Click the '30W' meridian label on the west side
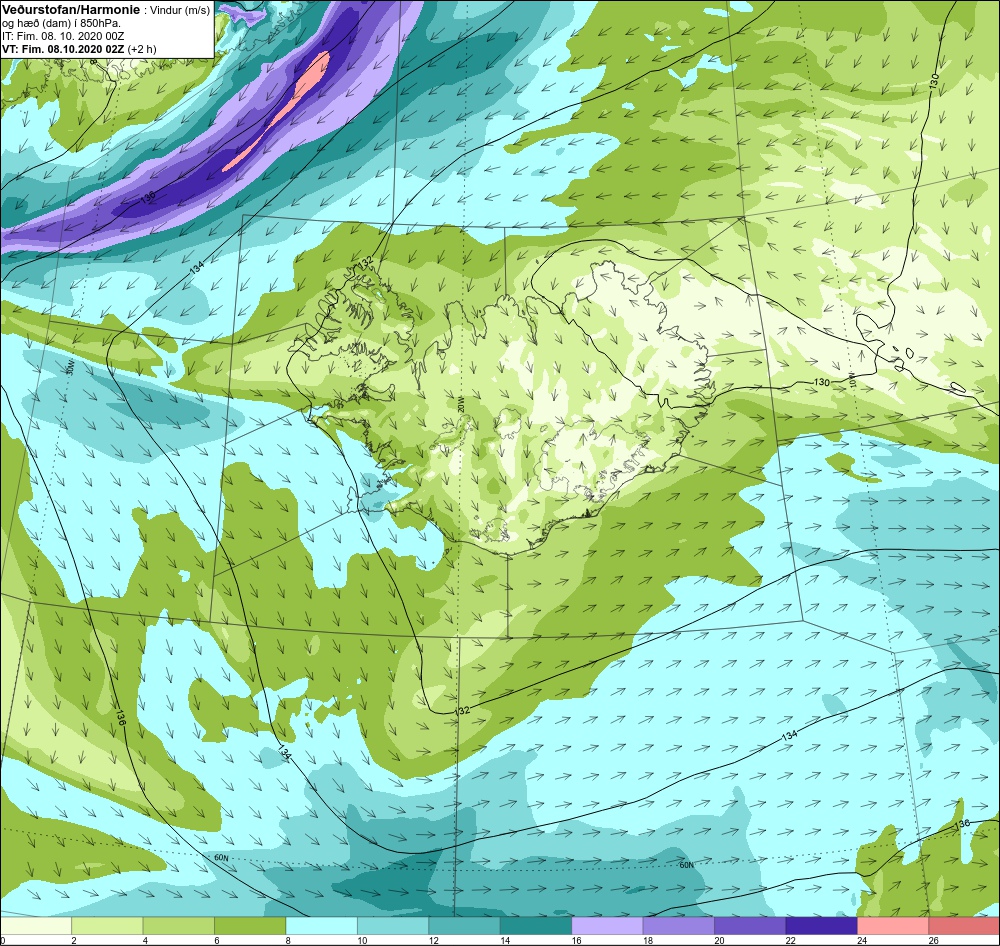 (x=71, y=367)
